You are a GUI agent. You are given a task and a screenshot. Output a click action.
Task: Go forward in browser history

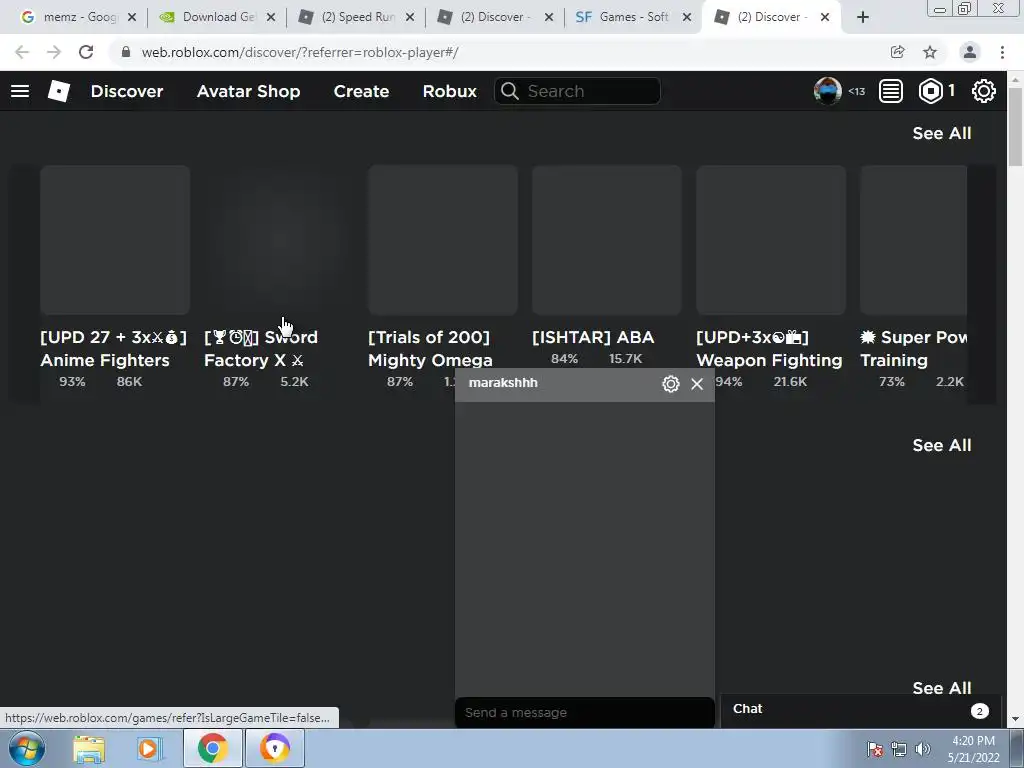click(54, 52)
